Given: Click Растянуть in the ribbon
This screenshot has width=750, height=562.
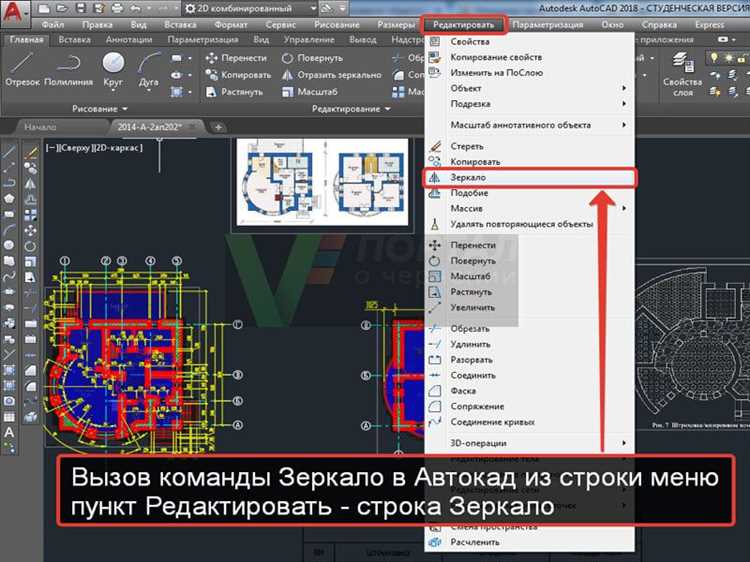Looking at the screenshot, I should pos(234,92).
